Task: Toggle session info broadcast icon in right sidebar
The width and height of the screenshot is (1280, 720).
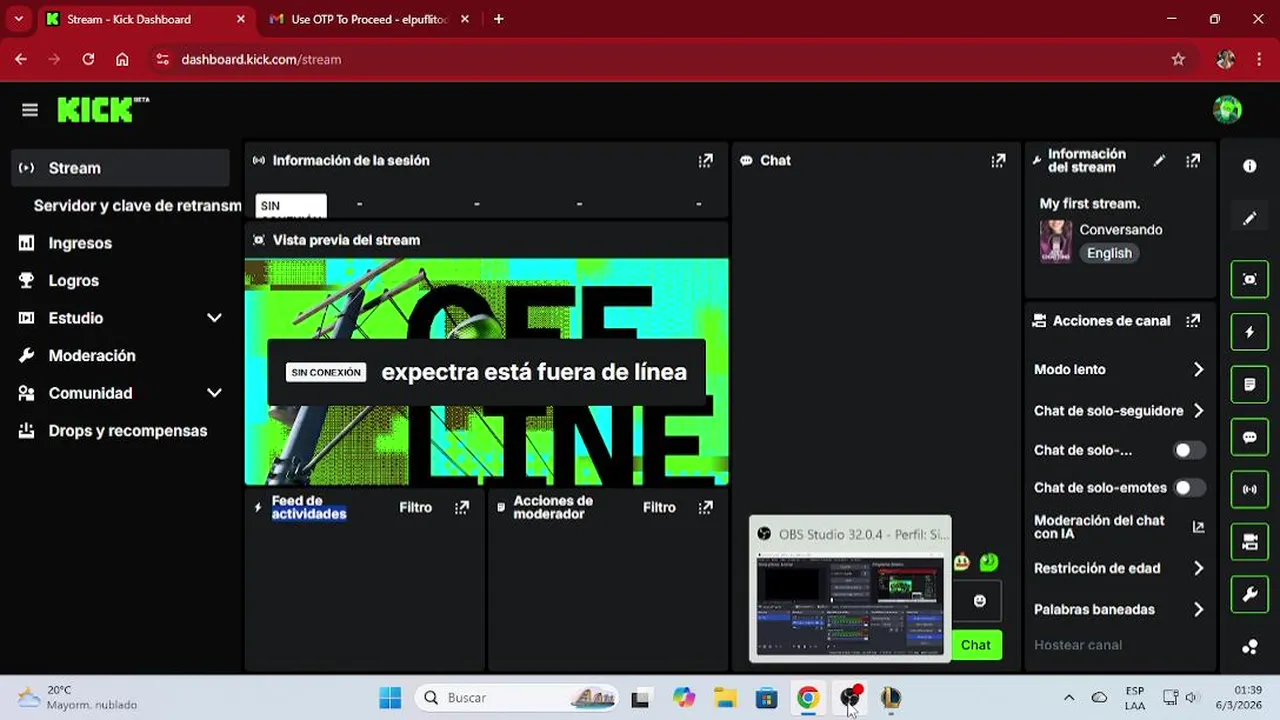Action: [x=1249, y=489]
